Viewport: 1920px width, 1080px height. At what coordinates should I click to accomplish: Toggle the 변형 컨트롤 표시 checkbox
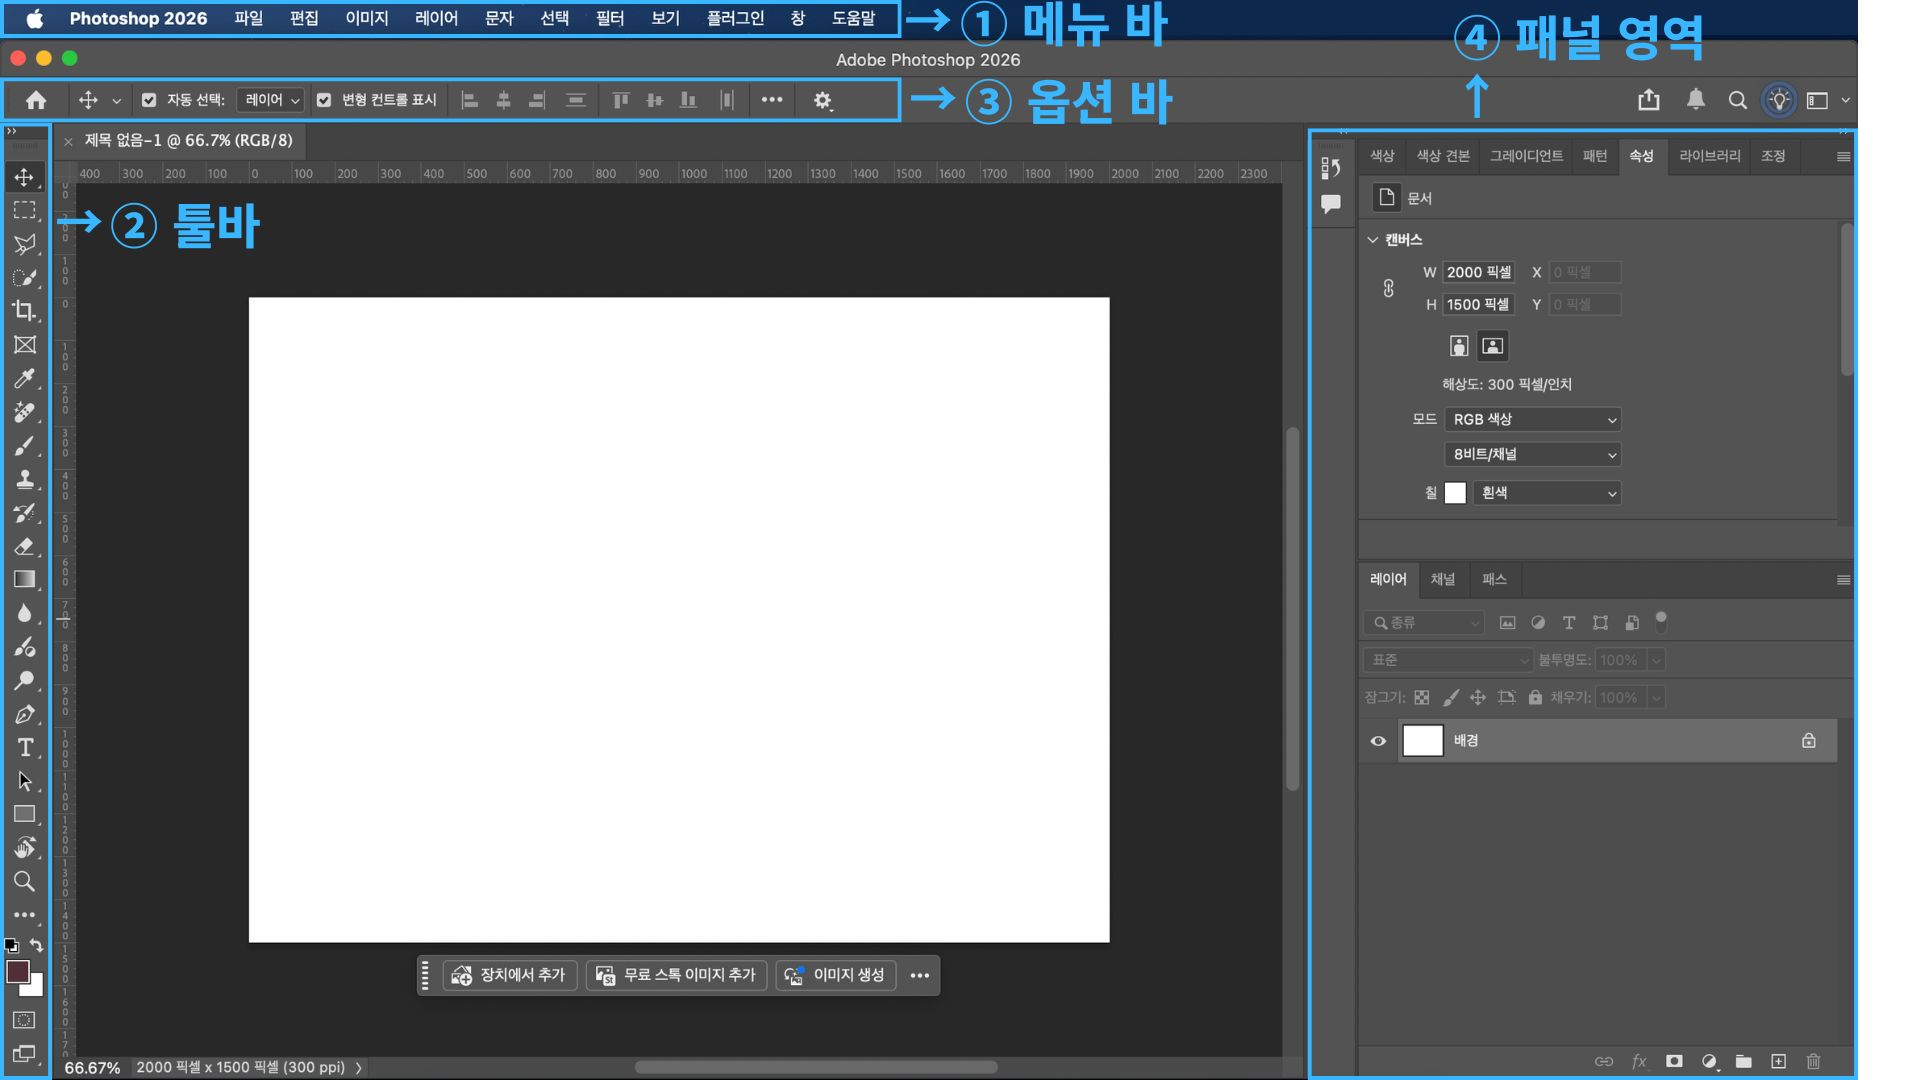(324, 100)
